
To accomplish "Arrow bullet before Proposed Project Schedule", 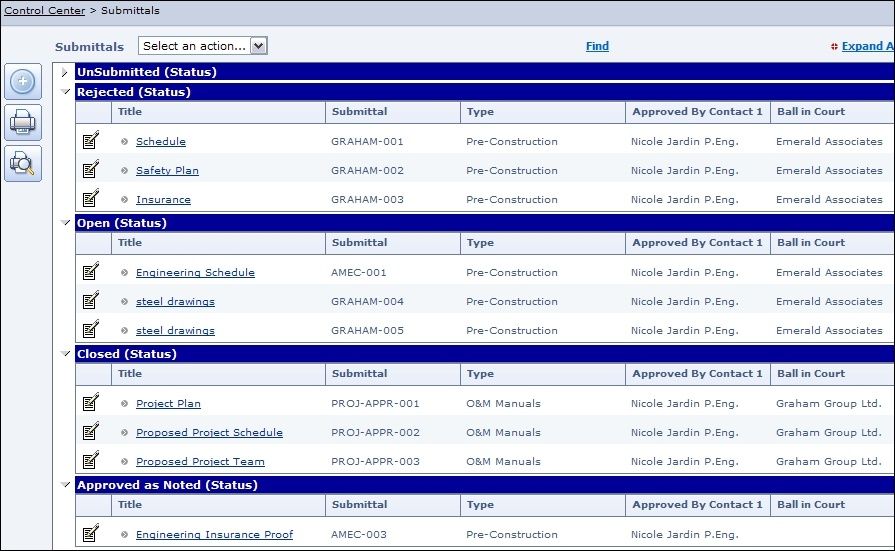I will click(x=124, y=433).
